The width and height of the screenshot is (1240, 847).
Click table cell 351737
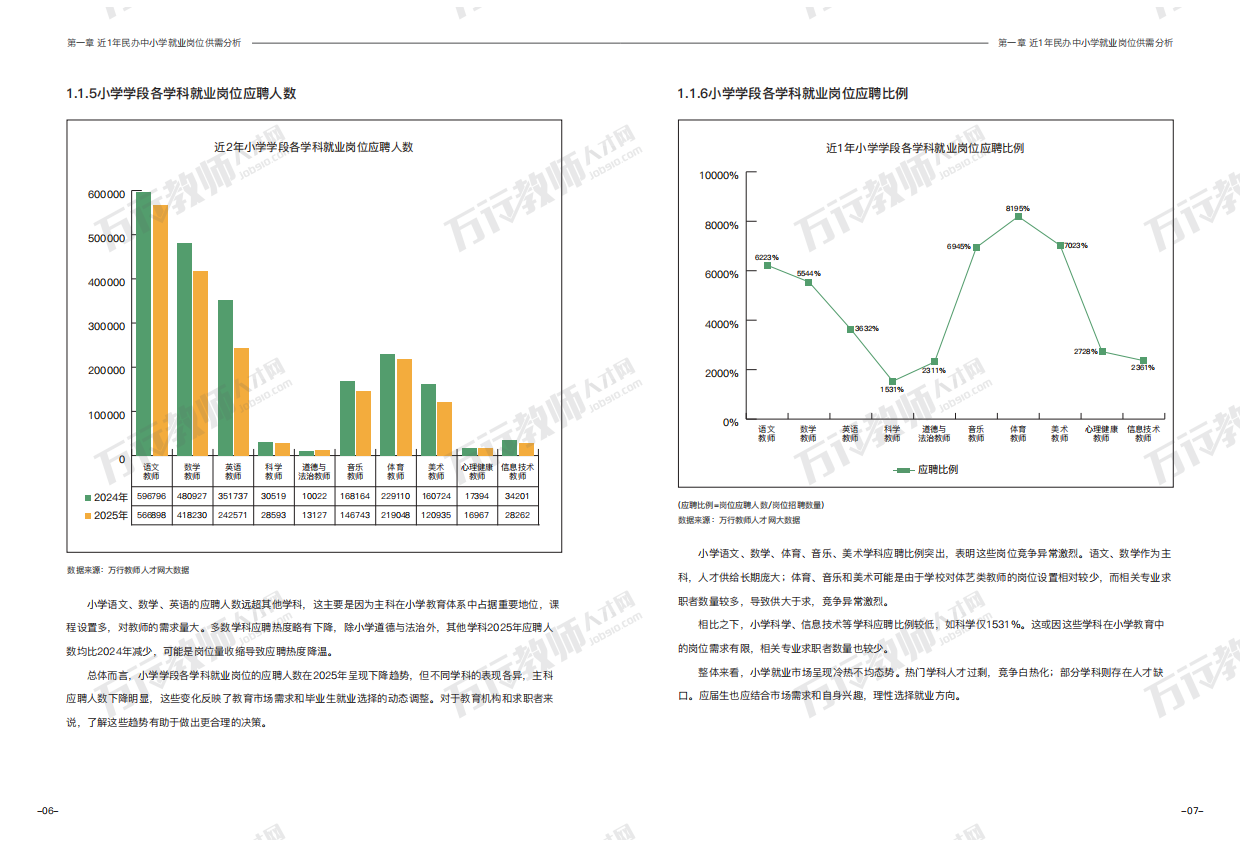coord(232,497)
